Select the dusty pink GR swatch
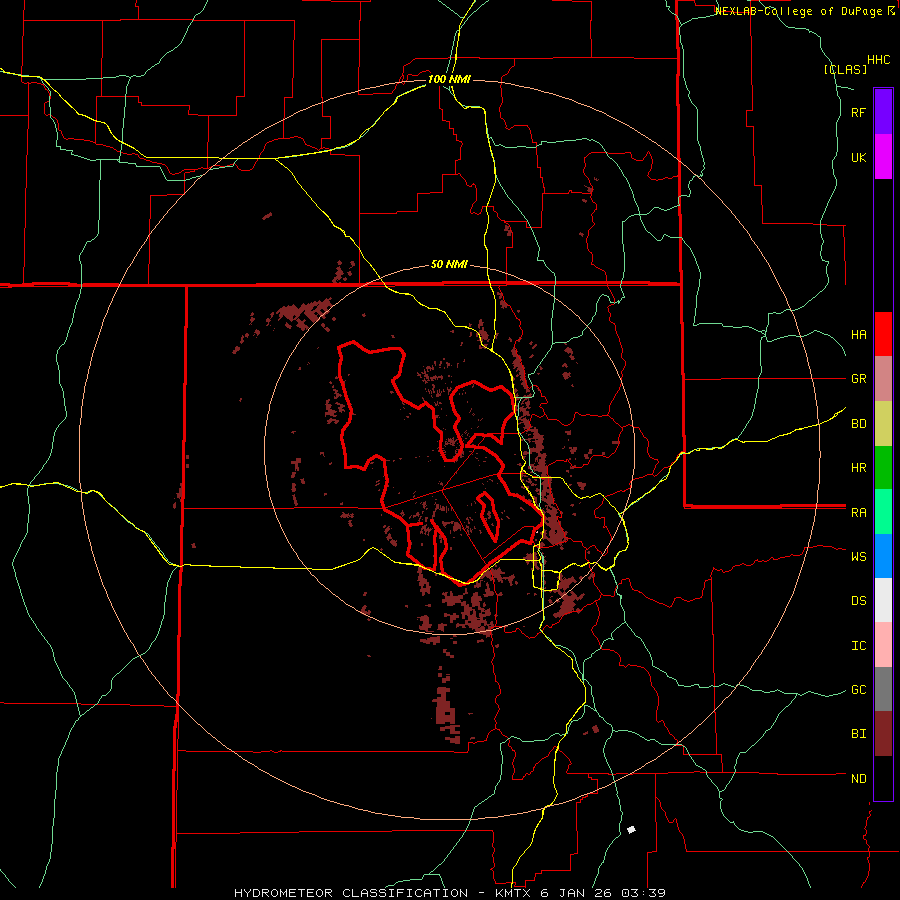Viewport: 900px width, 900px height. pos(883,379)
